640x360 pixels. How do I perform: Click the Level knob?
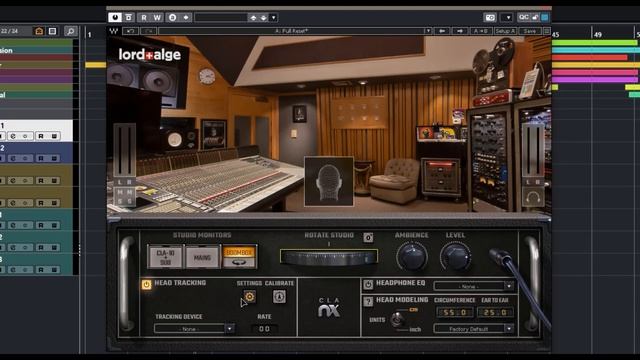(x=456, y=257)
